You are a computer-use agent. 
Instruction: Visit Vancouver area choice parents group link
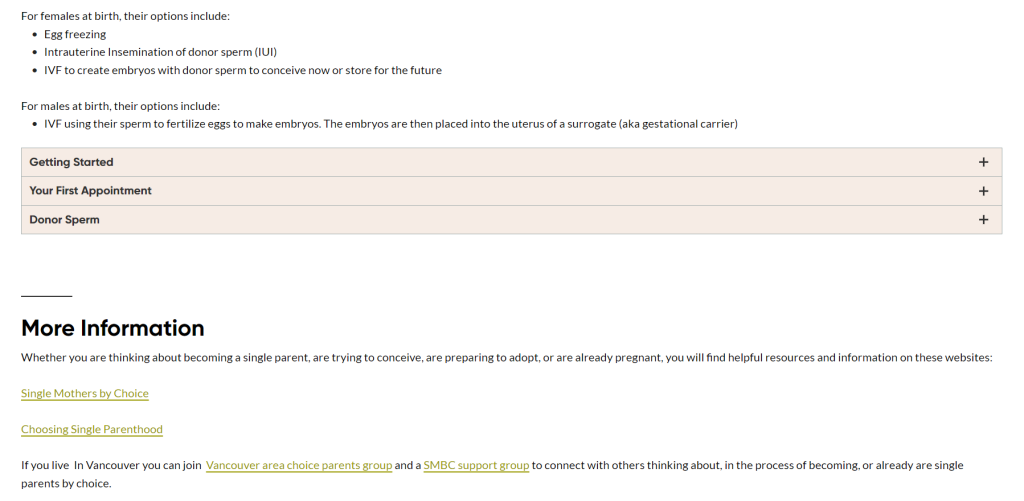tap(299, 466)
